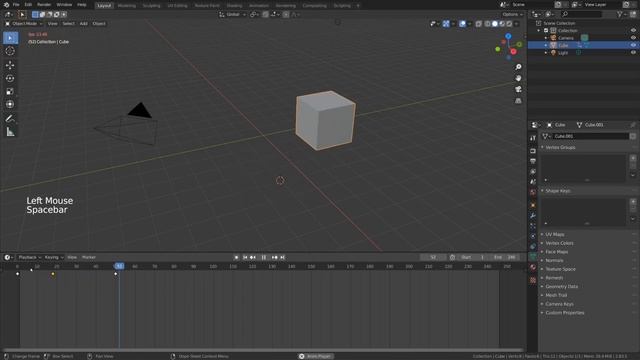Switch to the Modeling workspace tab
Screen dimensions: 640x360
click(x=127, y=6)
